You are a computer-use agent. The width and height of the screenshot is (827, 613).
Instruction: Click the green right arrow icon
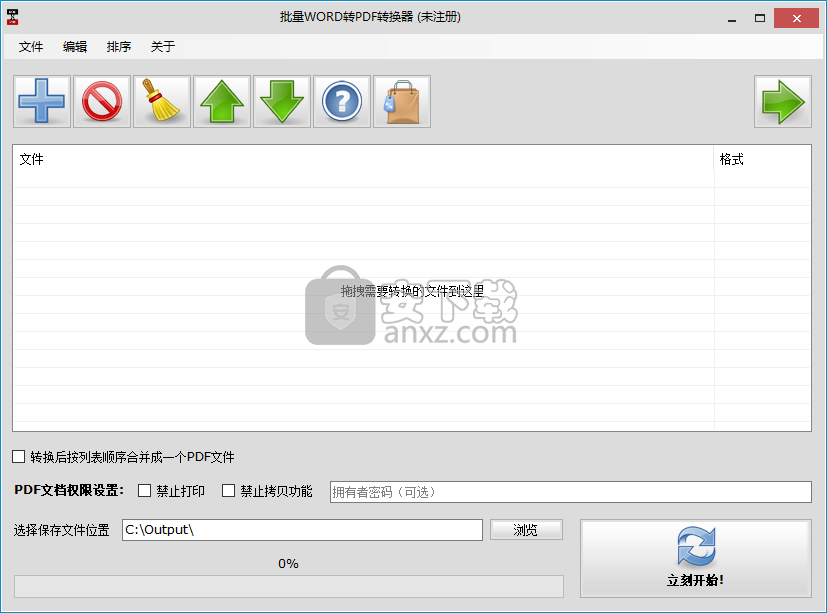point(783,101)
